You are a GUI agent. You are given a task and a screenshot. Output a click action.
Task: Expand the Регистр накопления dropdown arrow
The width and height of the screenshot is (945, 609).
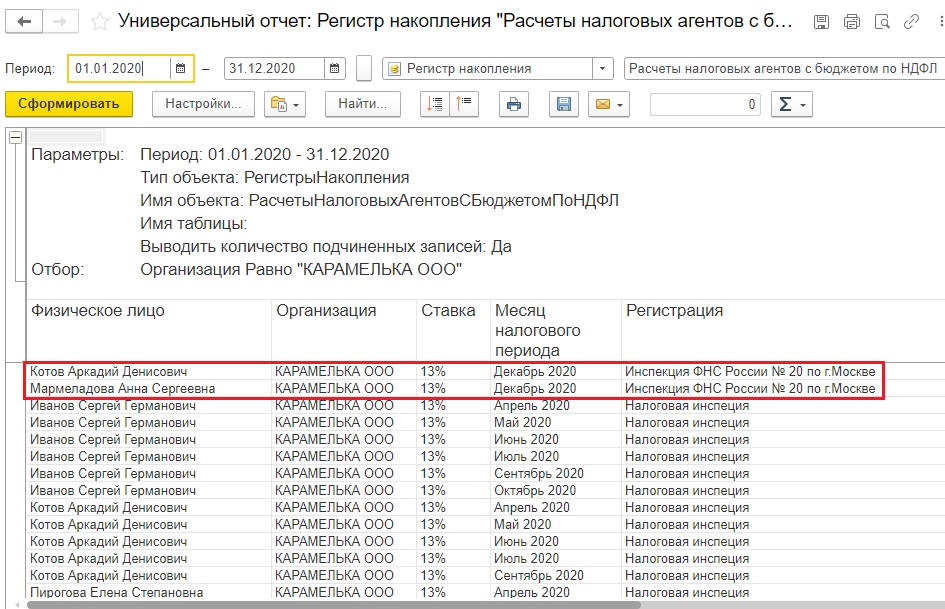[602, 69]
